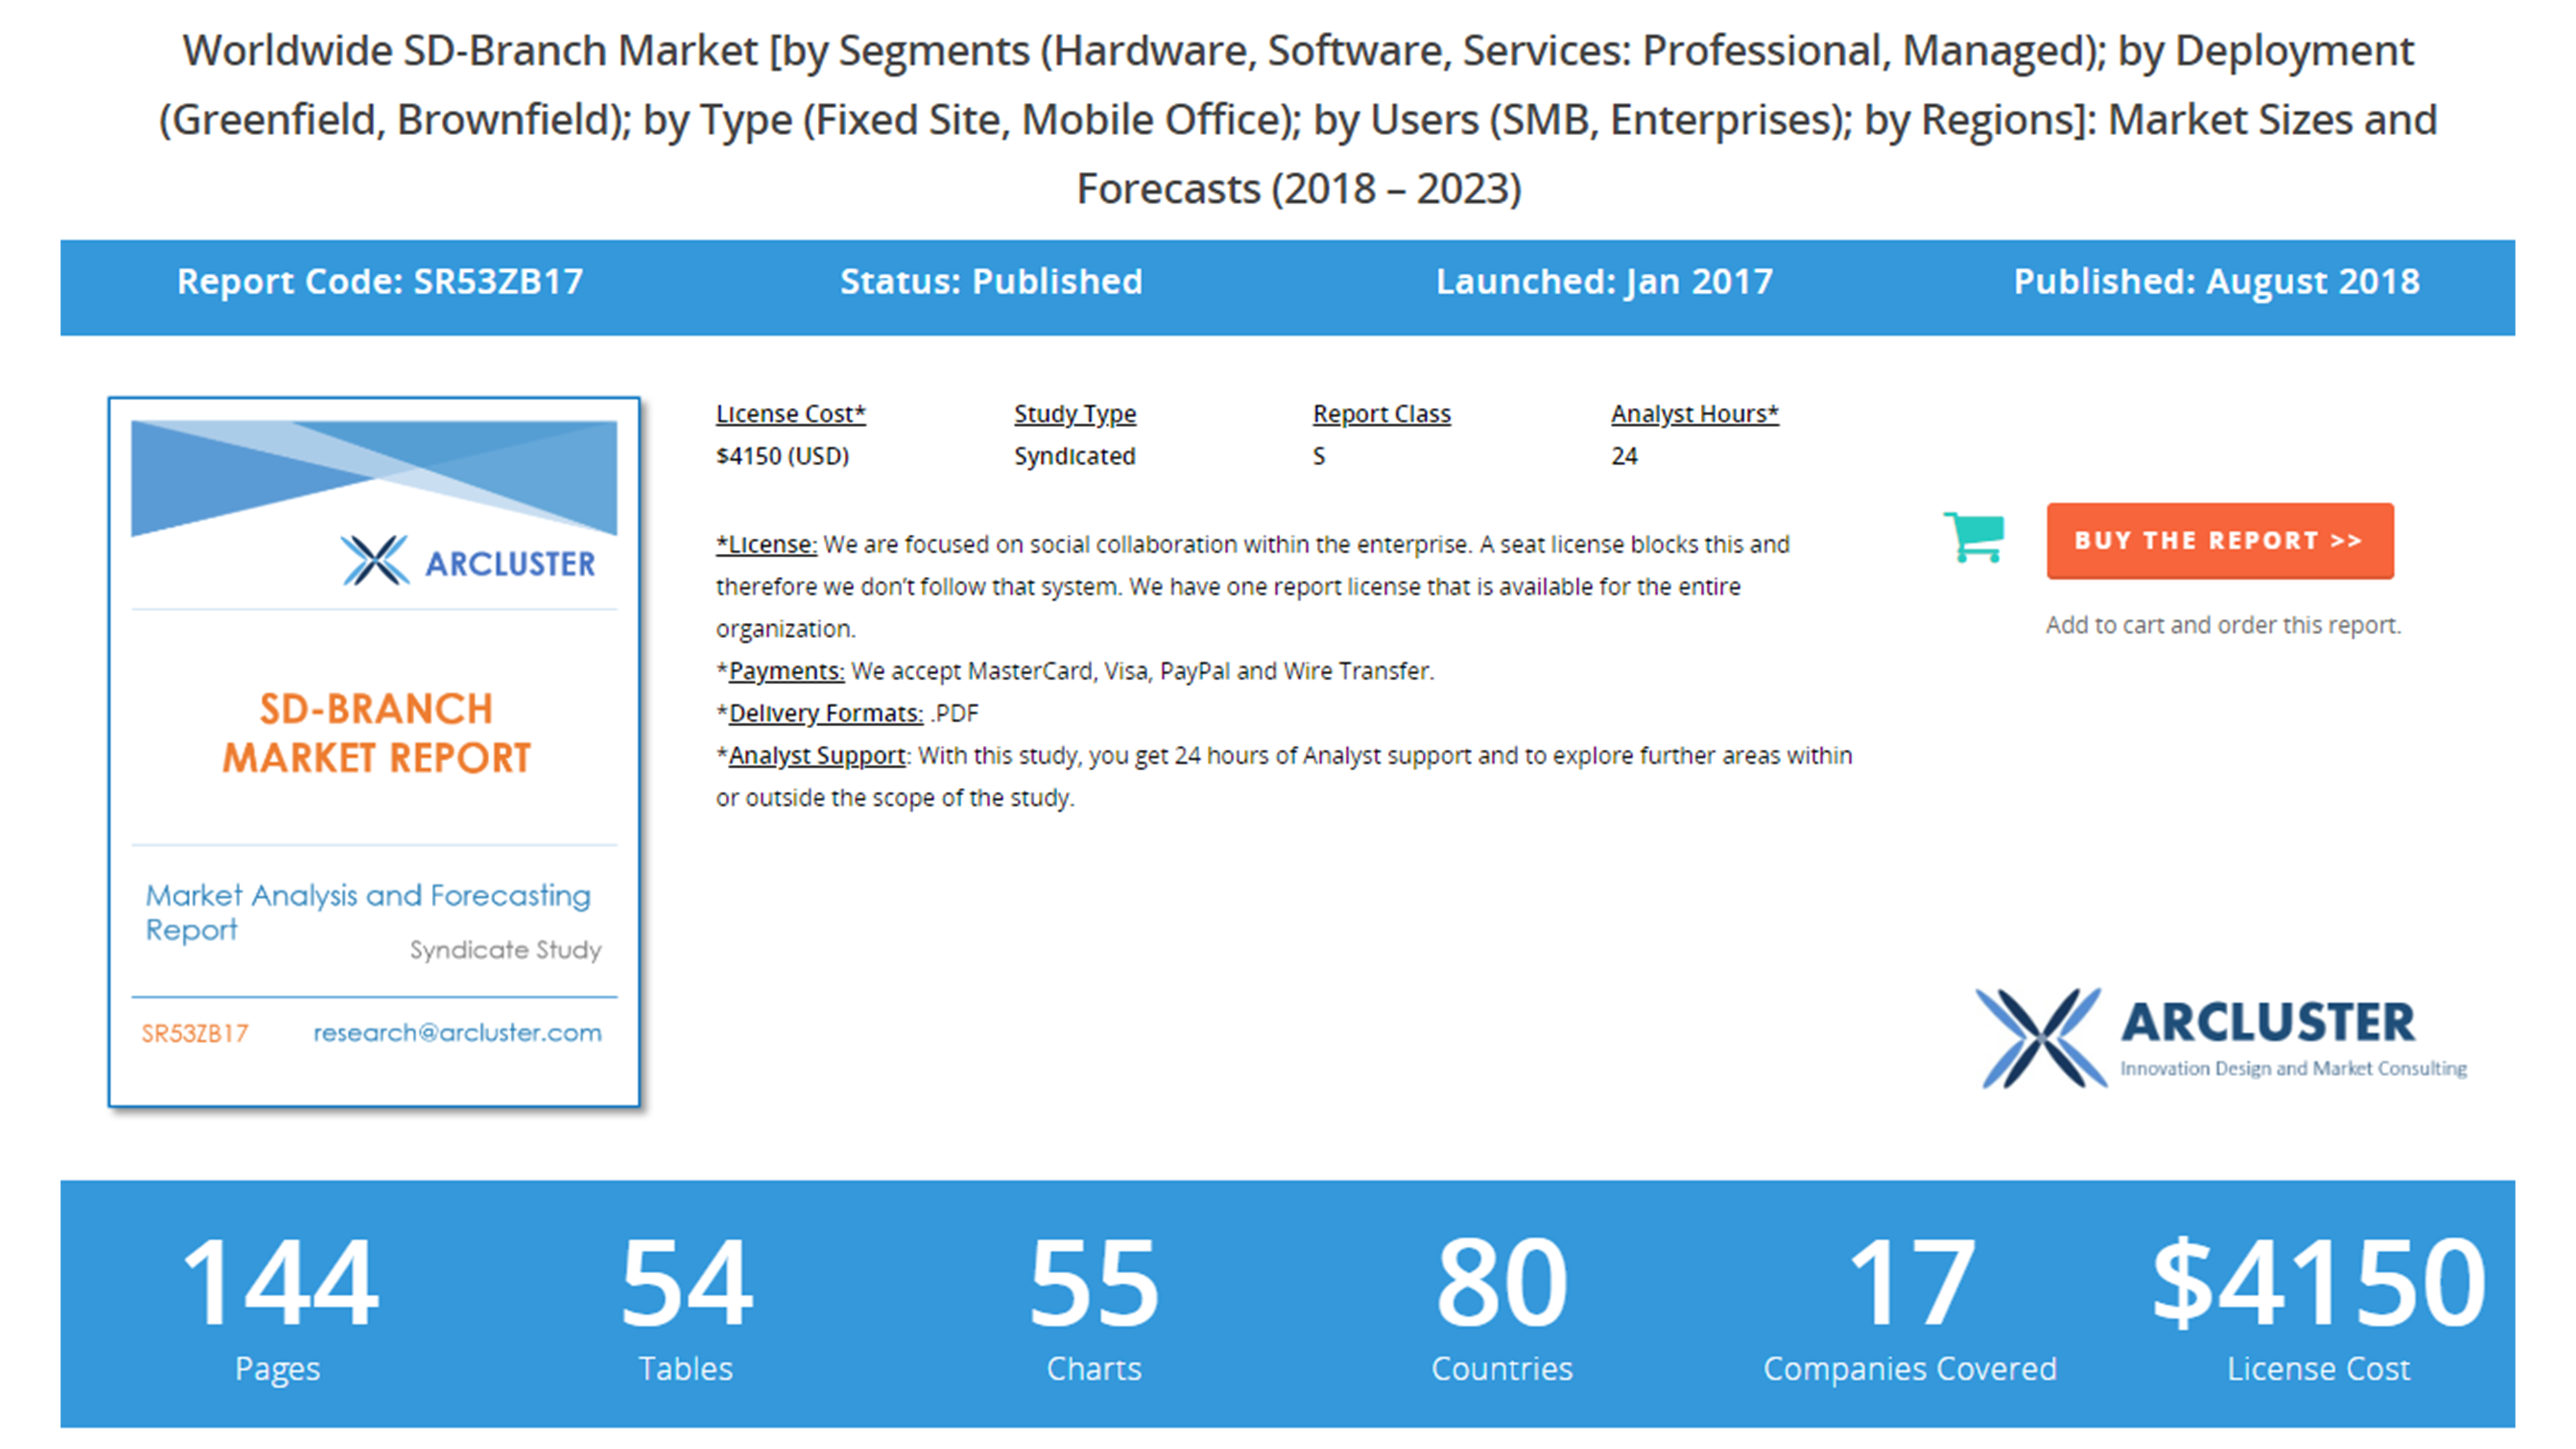Image resolution: width=2576 pixels, height=1449 pixels.
Task: Click the BUY THE REPORT button
Action: pos(2220,541)
